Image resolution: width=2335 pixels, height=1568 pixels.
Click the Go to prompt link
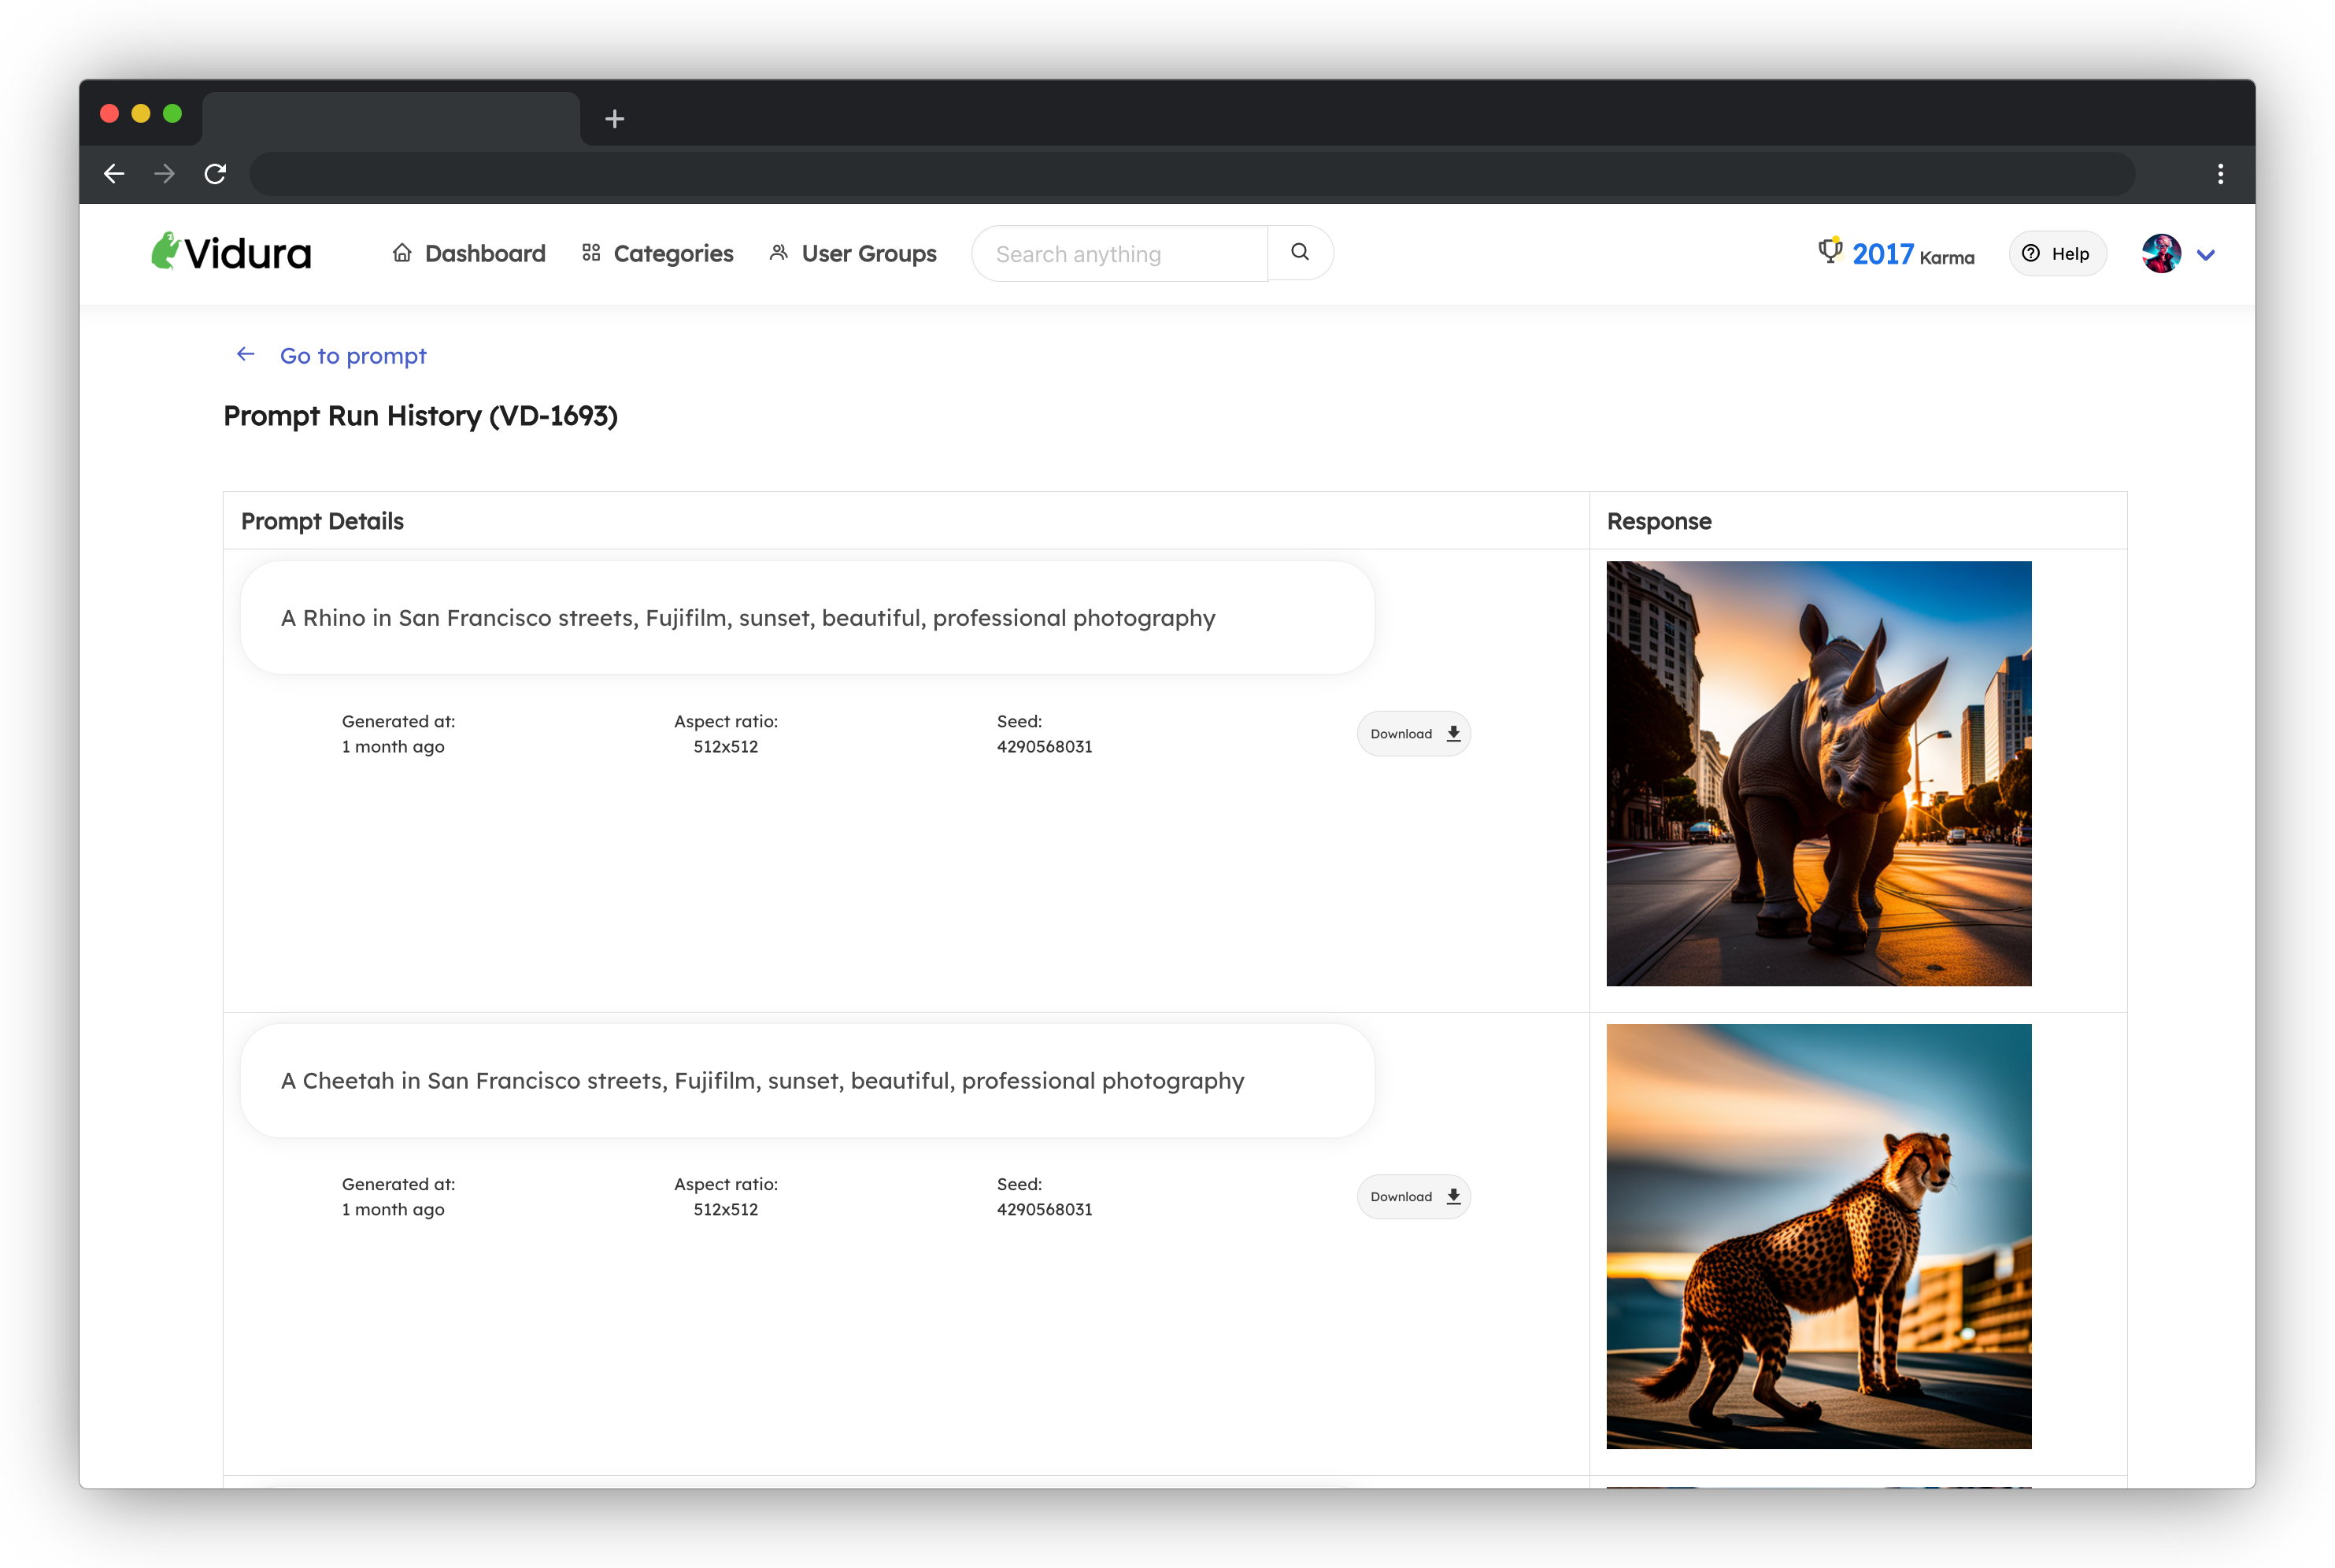[353, 355]
